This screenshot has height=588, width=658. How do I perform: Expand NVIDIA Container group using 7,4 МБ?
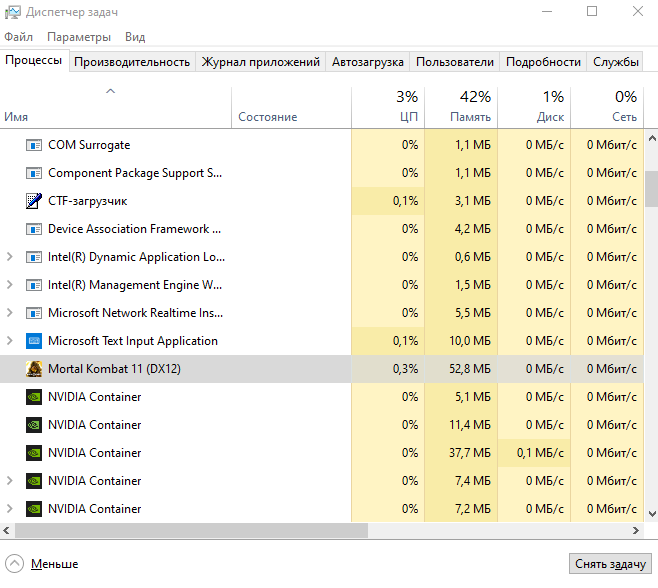pos(10,481)
